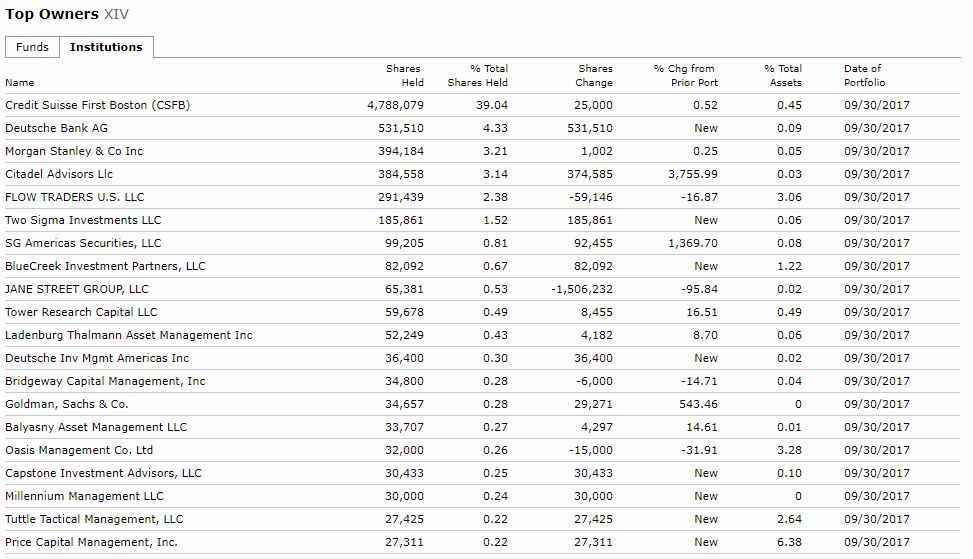The width and height of the screenshot is (973, 559).
Task: Select the Institutions tab
Action: [106, 47]
